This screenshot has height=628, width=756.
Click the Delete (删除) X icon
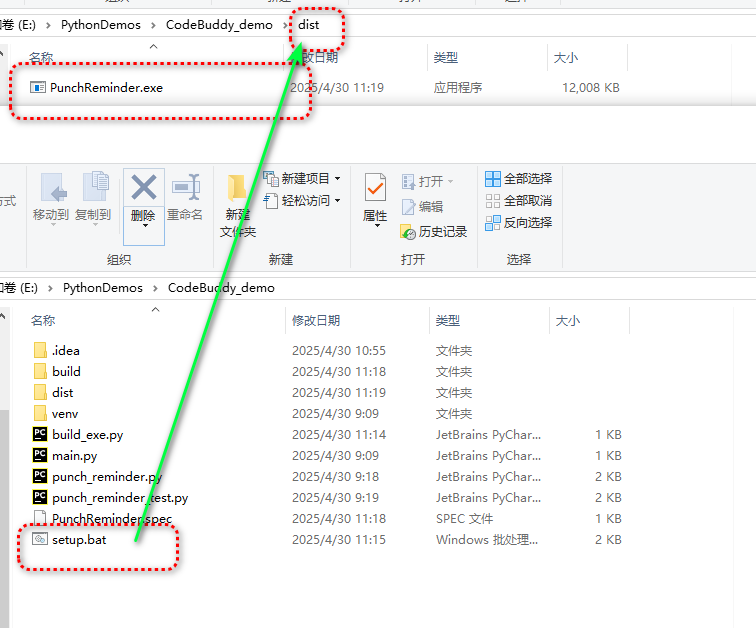coord(144,187)
